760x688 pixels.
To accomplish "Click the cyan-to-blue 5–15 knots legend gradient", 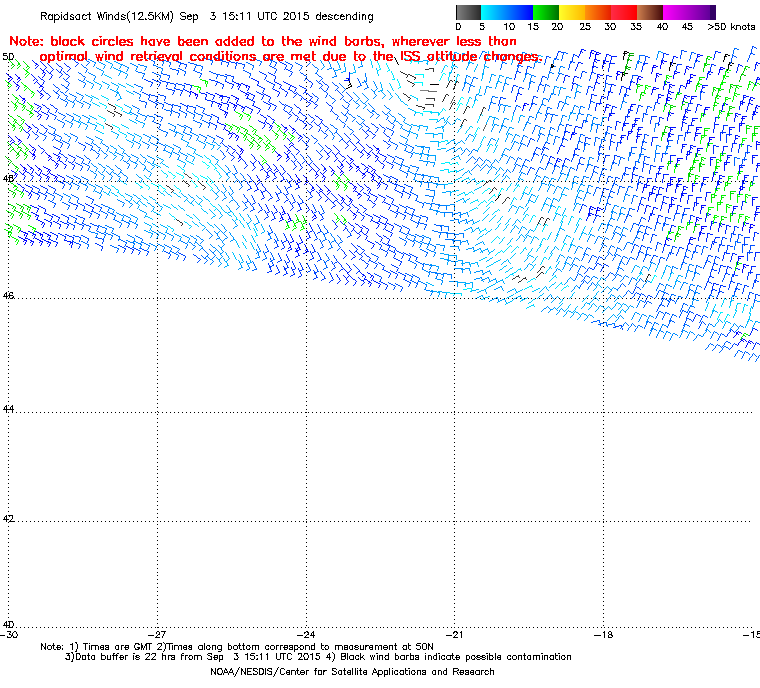I will point(507,12).
